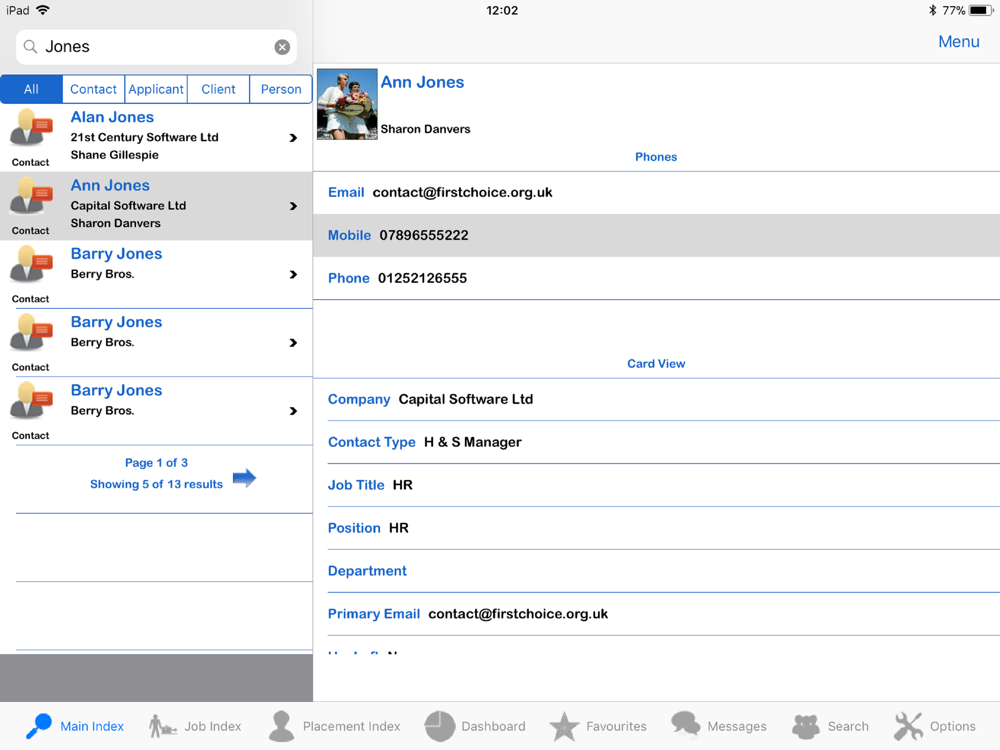Viewport: 1000px width, 750px height.
Task: Click the Phones section header
Action: tap(656, 157)
